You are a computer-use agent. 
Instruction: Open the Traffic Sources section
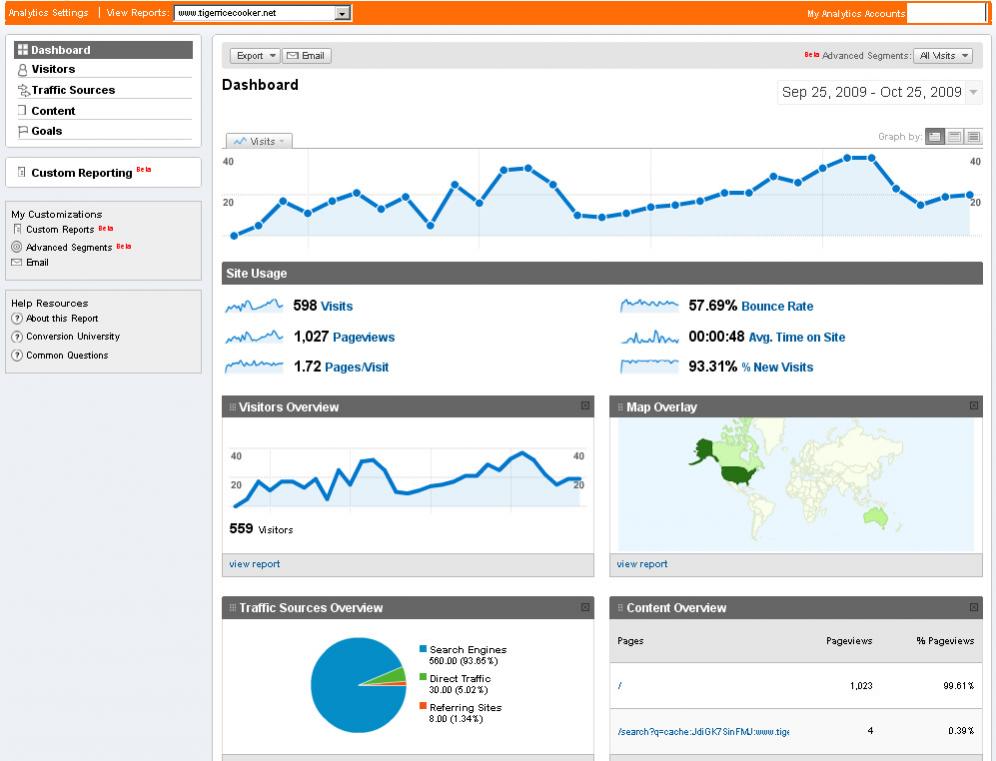73,90
